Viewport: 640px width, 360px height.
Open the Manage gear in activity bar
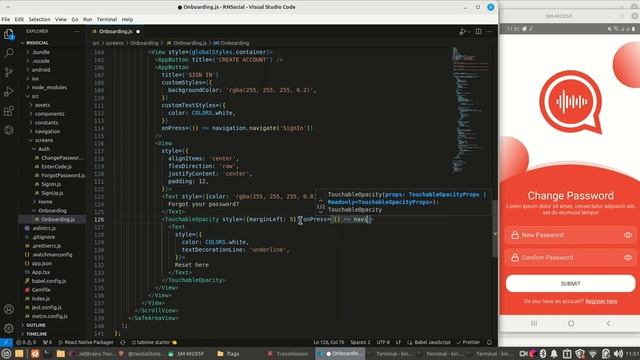click(x=9, y=328)
